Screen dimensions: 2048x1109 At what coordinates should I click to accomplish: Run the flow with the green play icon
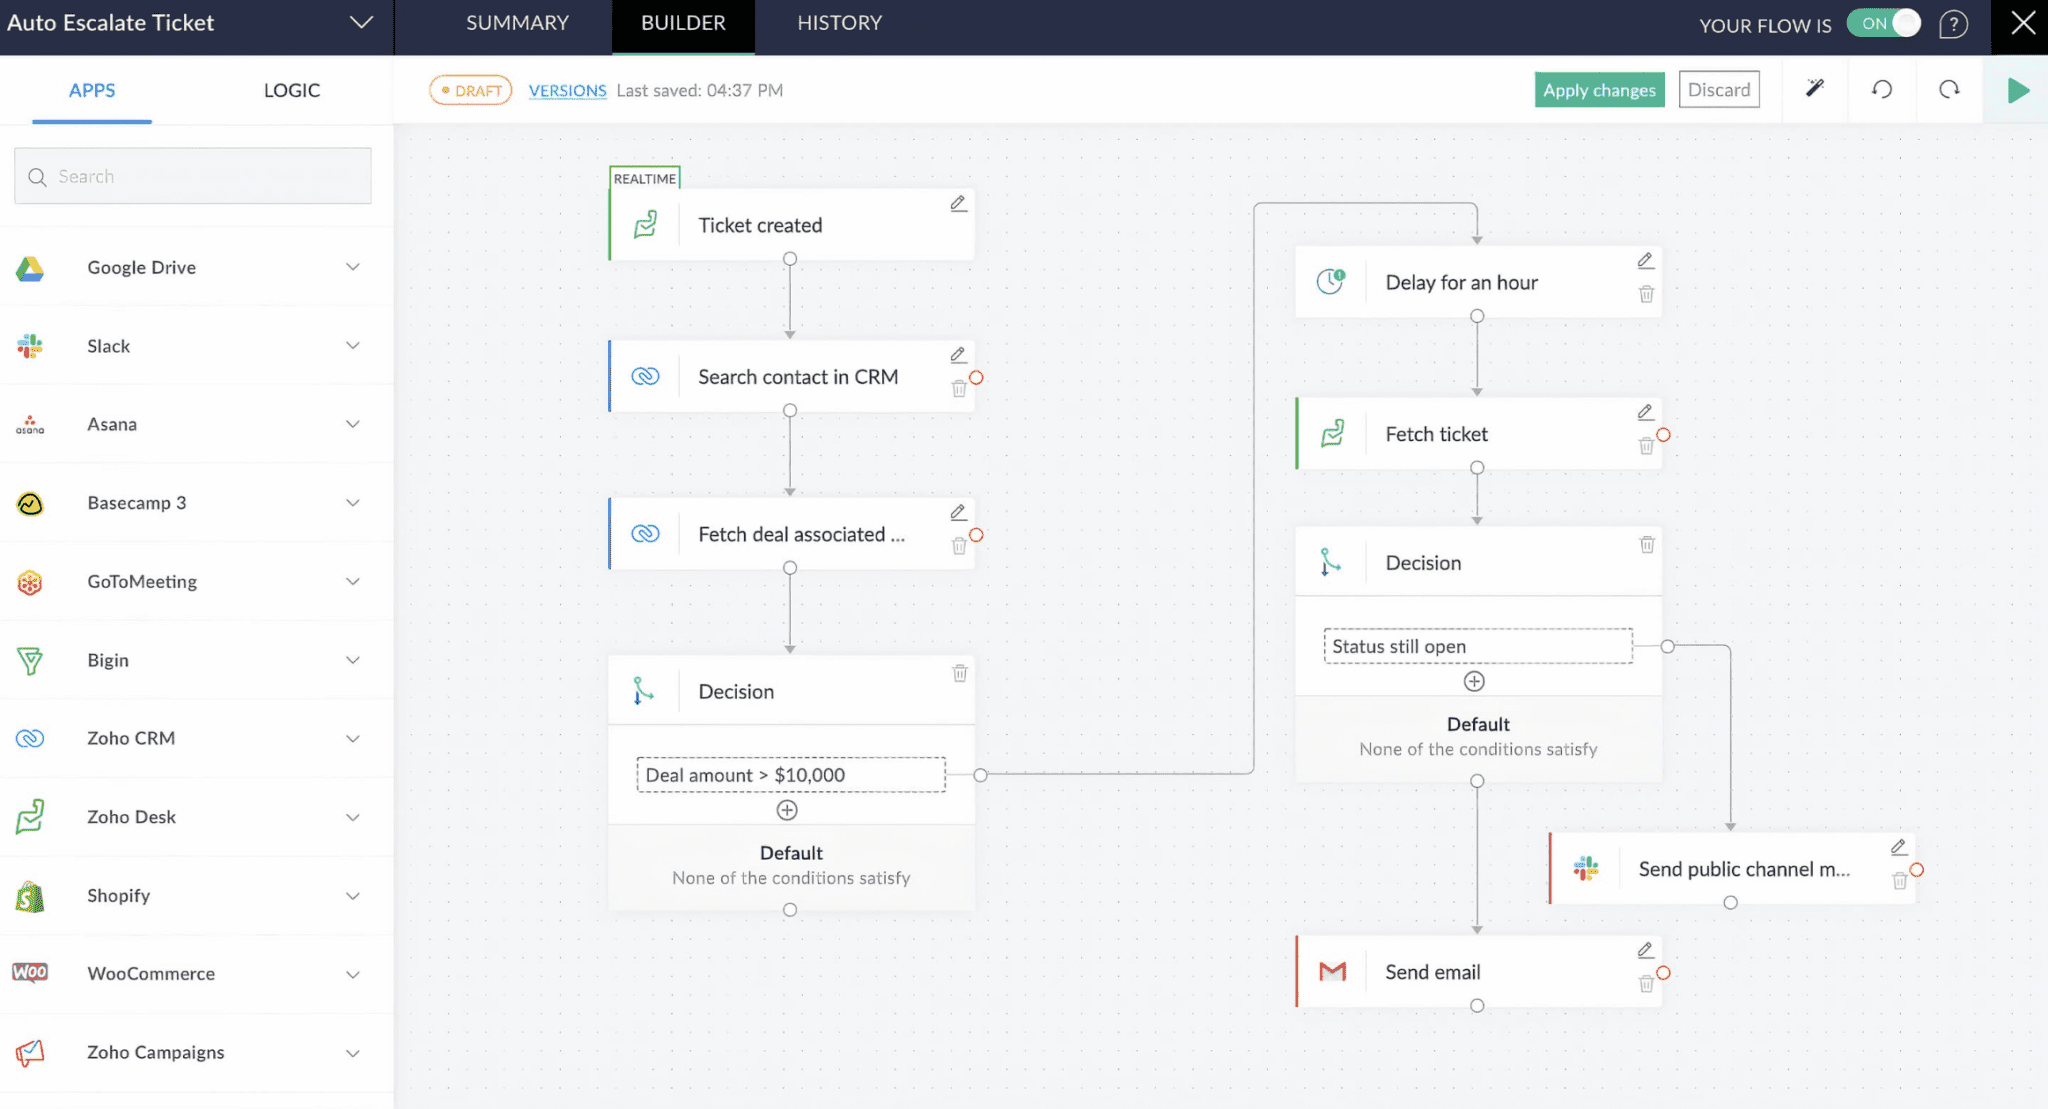click(x=2017, y=89)
